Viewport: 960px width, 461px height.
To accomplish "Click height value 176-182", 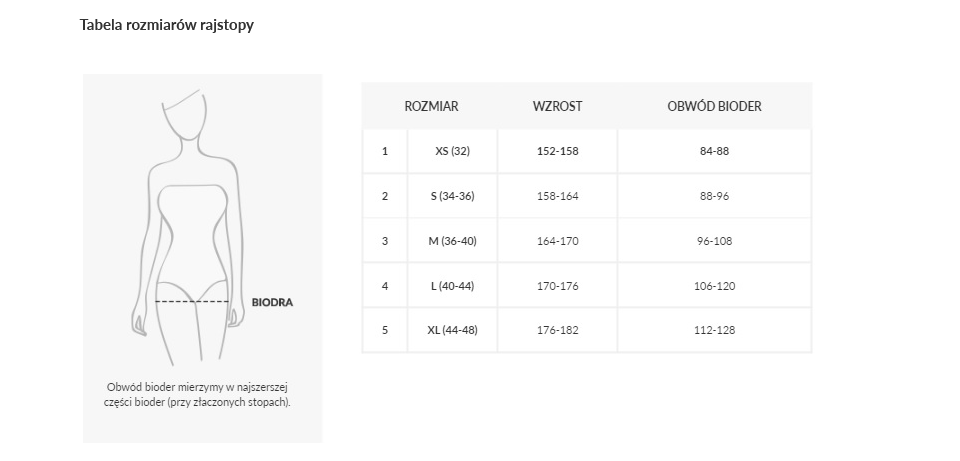I will coord(557,330).
